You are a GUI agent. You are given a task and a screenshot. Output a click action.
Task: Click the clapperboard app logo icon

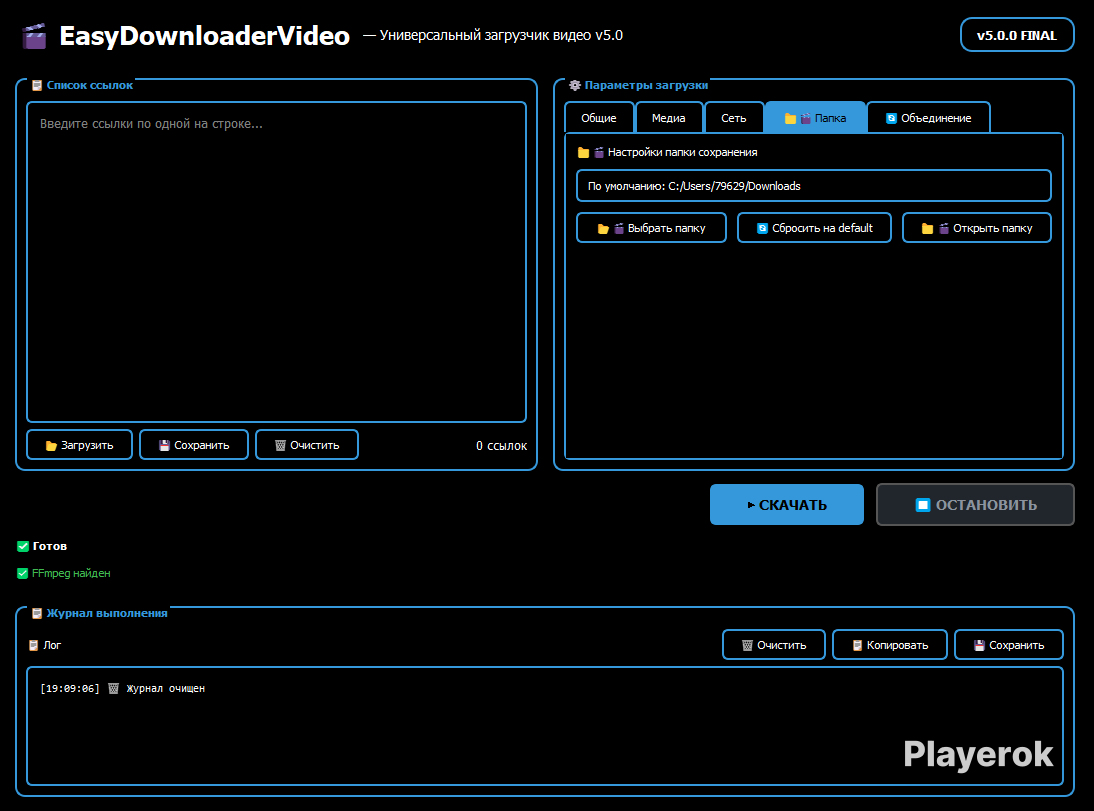tap(34, 36)
